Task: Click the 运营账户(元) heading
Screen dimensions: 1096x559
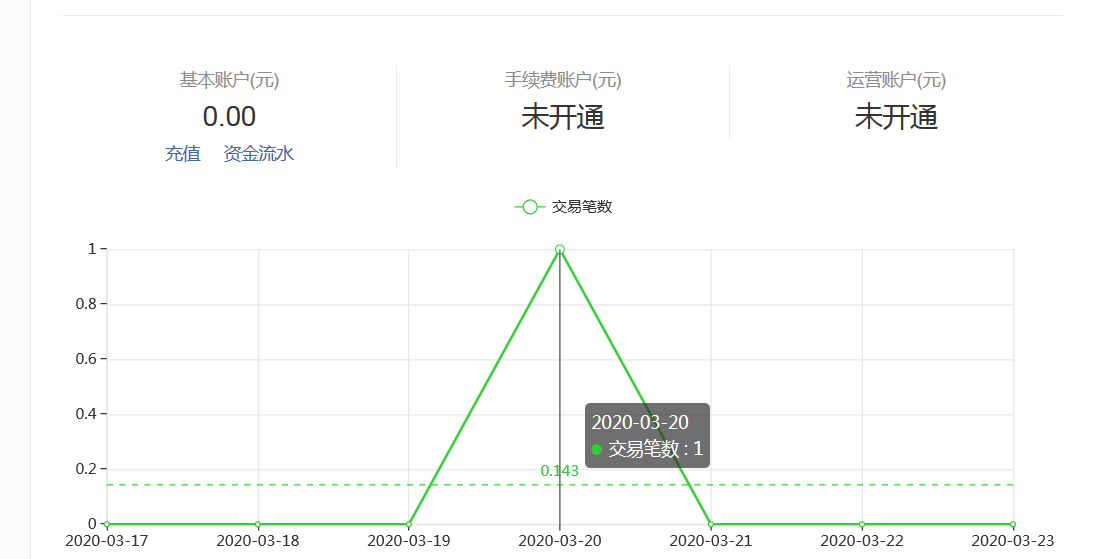Action: point(896,80)
